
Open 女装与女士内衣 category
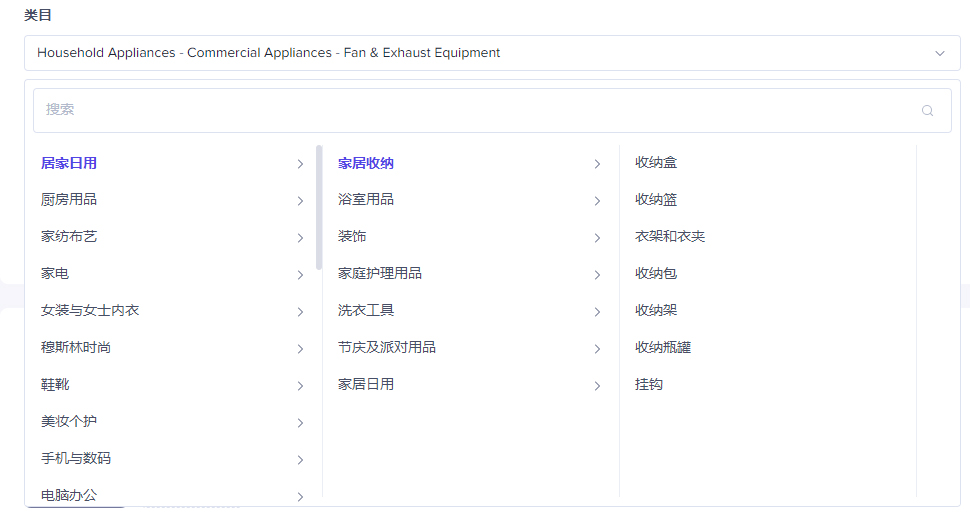(90, 311)
